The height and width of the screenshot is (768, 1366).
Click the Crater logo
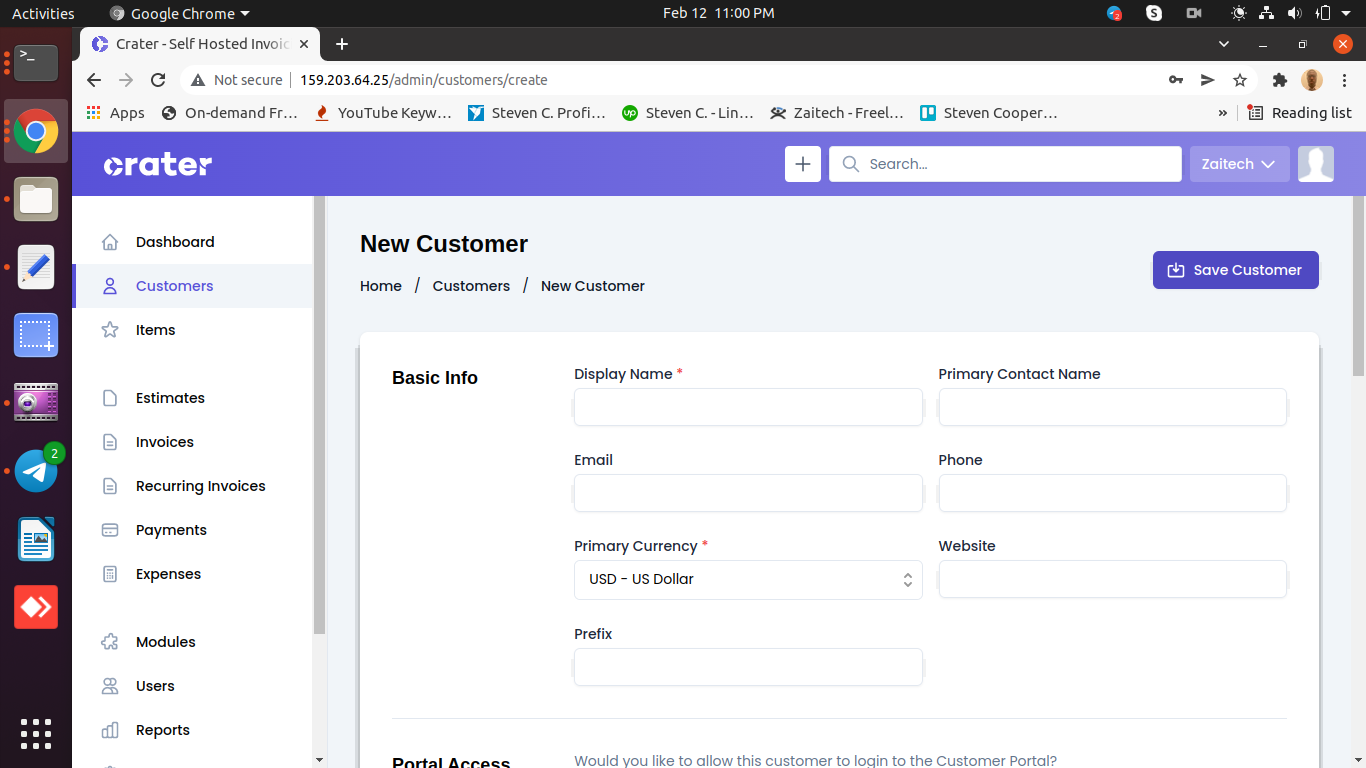pyautogui.click(x=158, y=164)
